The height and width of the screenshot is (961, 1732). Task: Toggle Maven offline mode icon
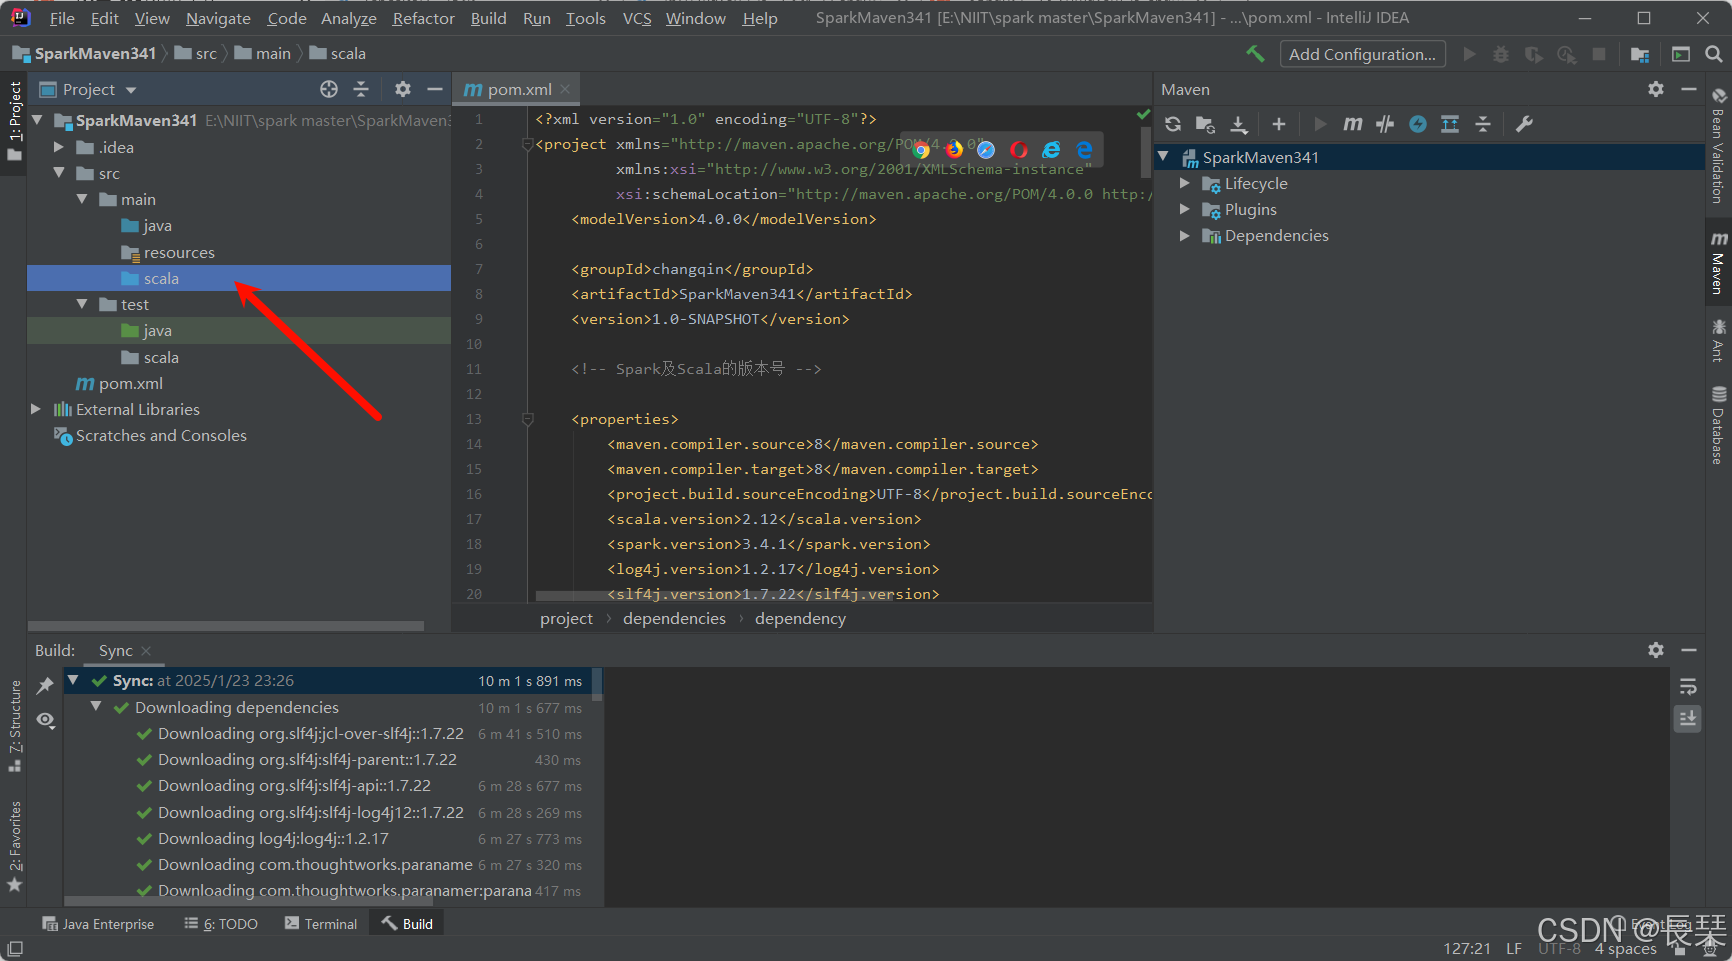point(1385,124)
